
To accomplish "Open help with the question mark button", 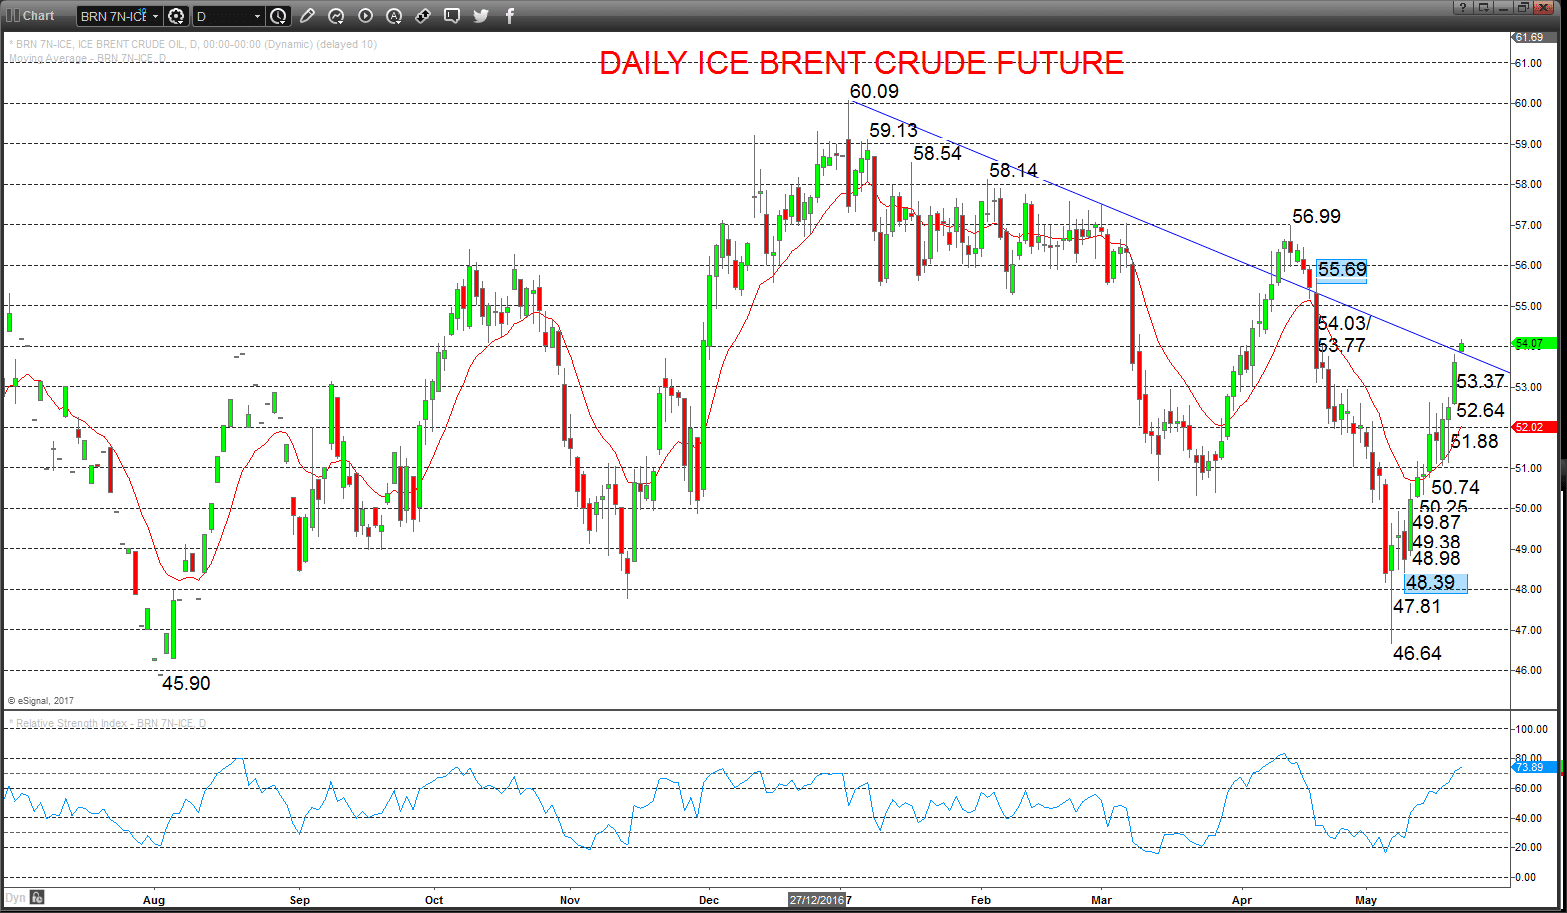I will 1463,7.
